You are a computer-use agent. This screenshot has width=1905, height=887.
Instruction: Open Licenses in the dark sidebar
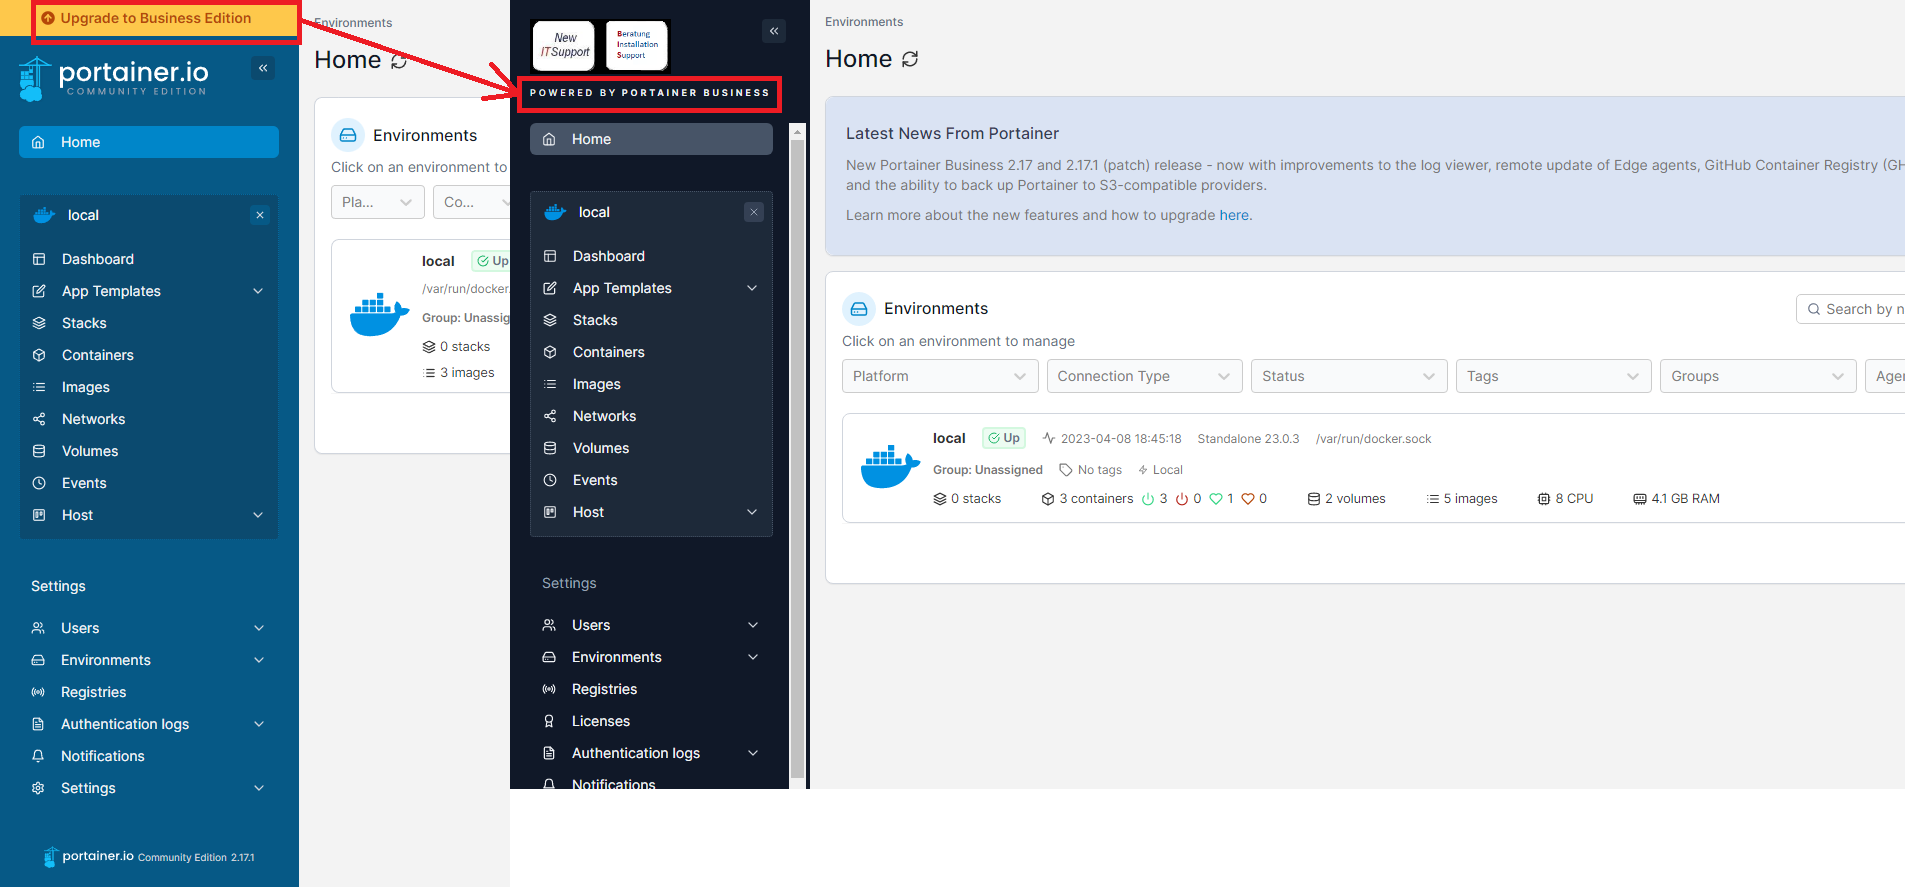600,721
